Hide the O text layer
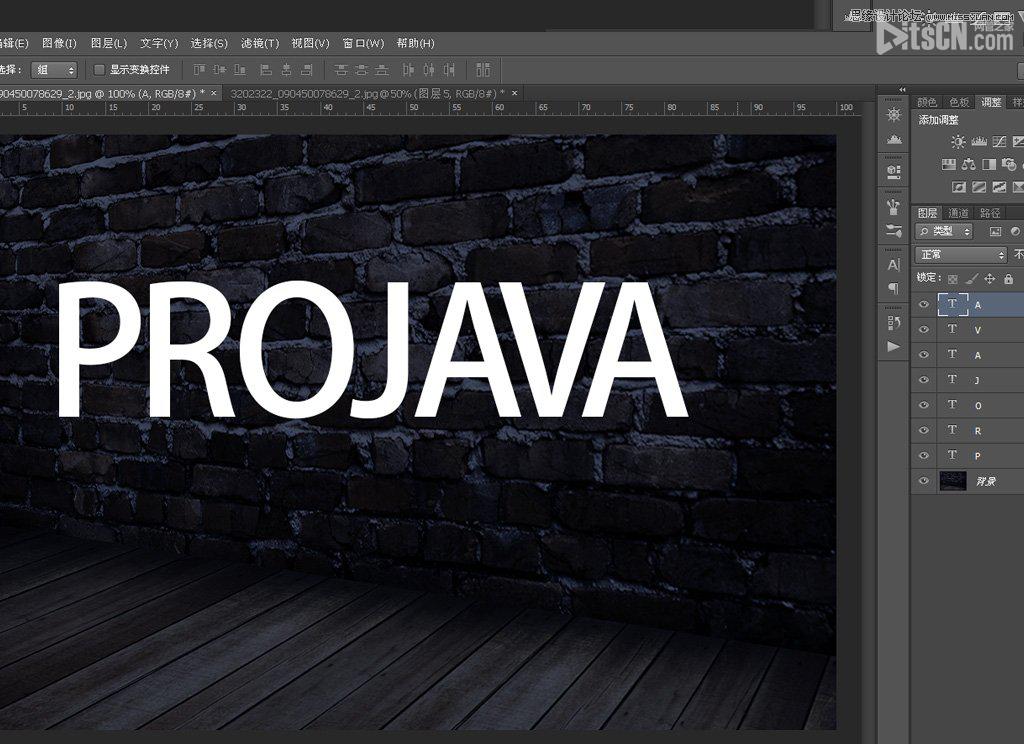Screen dimensions: 1024x744 pos(923,405)
